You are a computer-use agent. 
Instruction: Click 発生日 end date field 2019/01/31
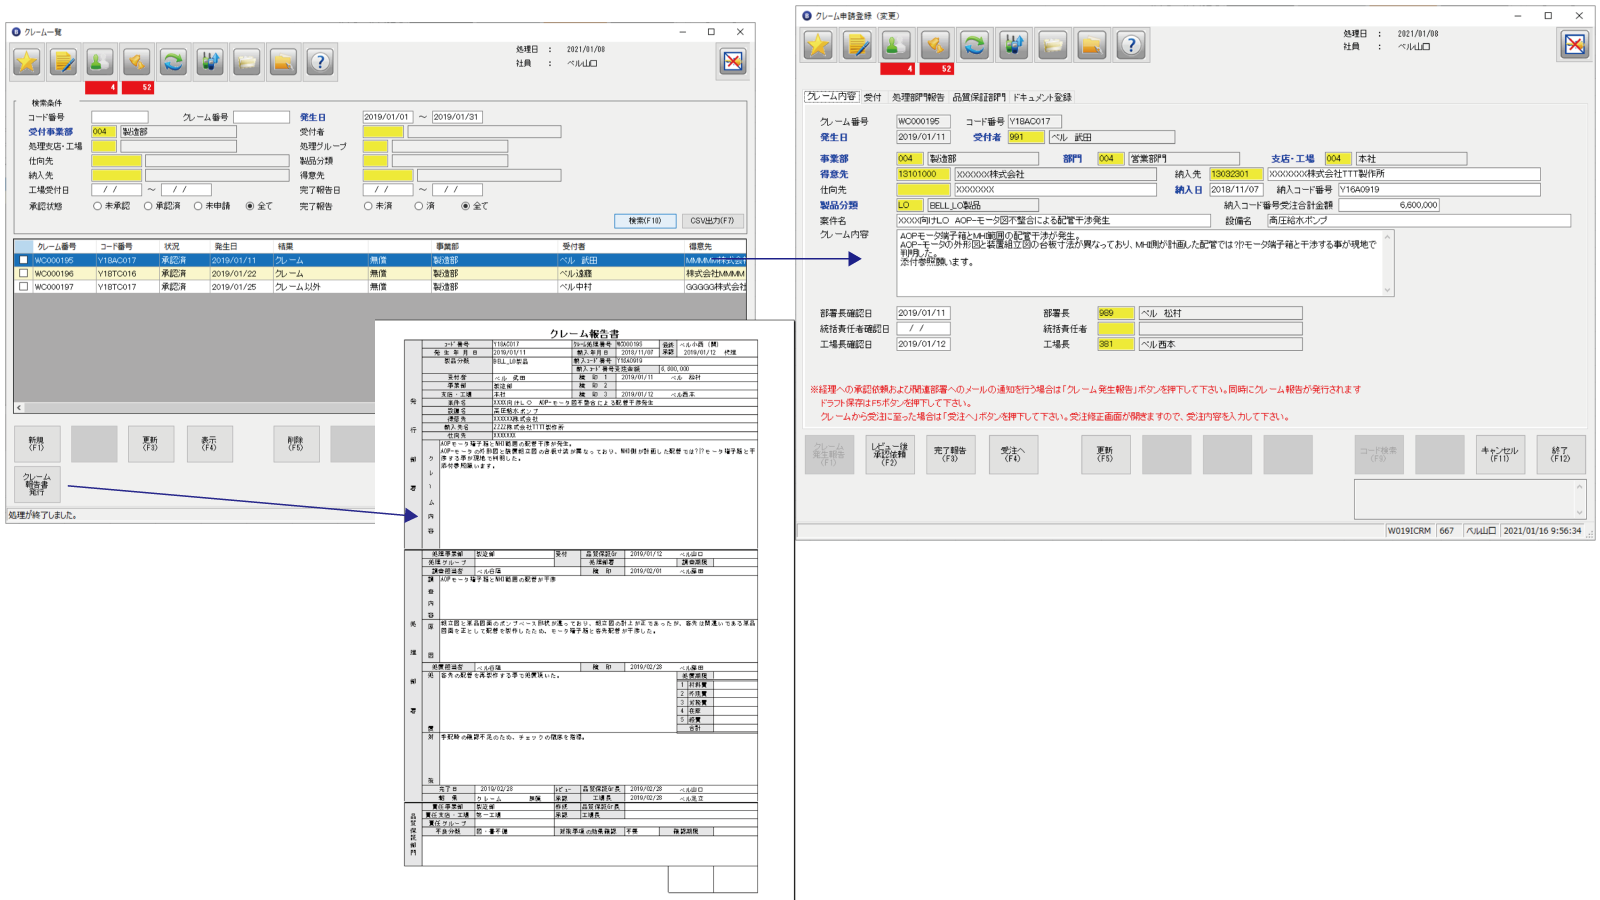pyautogui.click(x=457, y=117)
